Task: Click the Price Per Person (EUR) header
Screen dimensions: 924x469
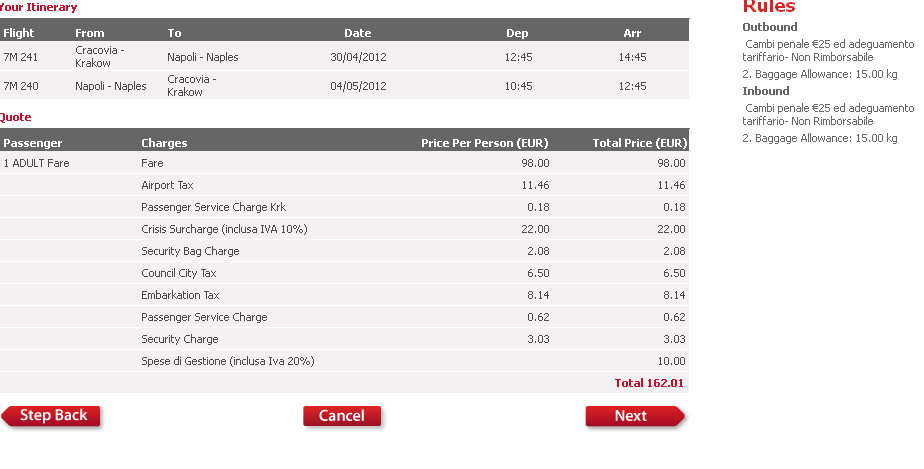Action: [484, 143]
